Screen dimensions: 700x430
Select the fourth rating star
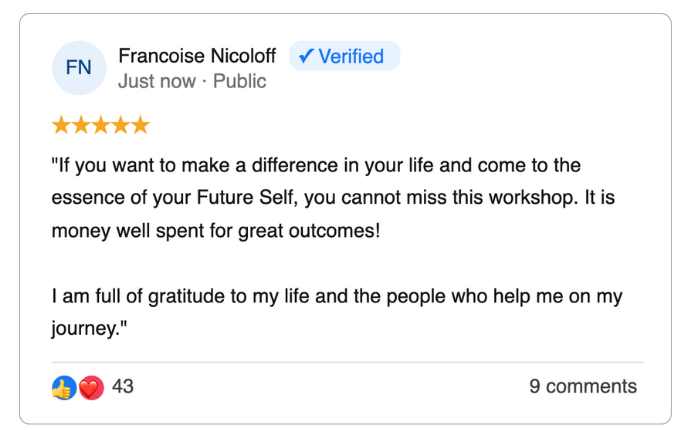120,125
